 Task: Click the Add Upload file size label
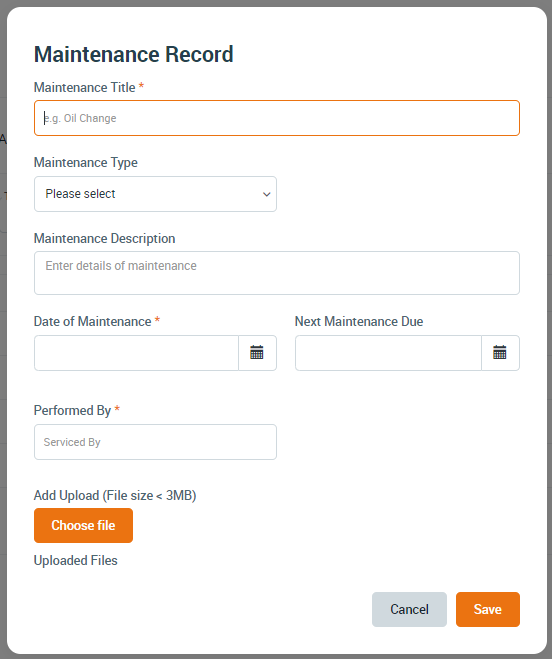[x=115, y=496]
